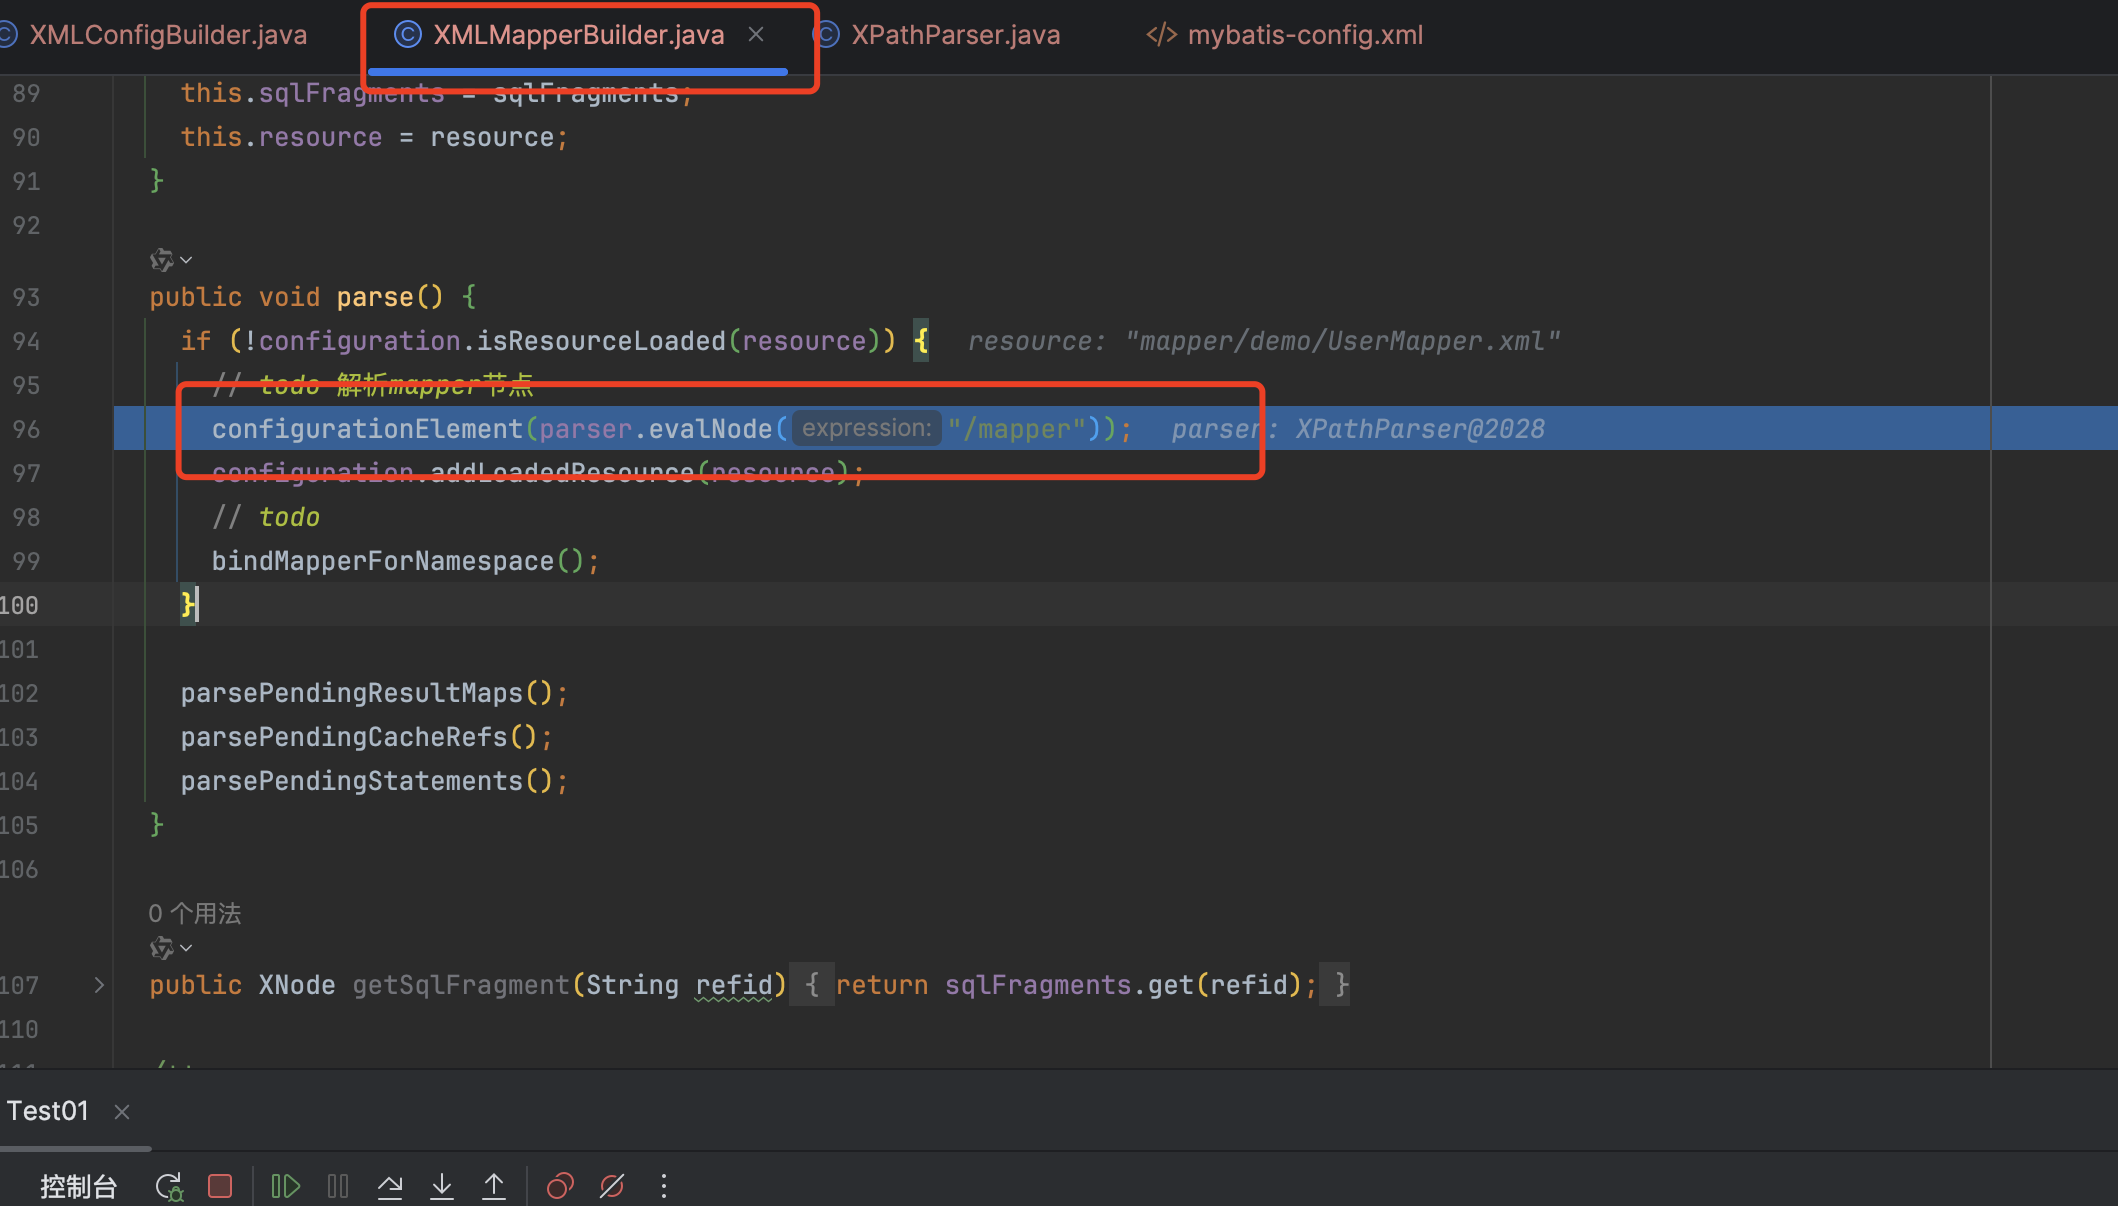Click the evalNode method call

(x=710, y=429)
